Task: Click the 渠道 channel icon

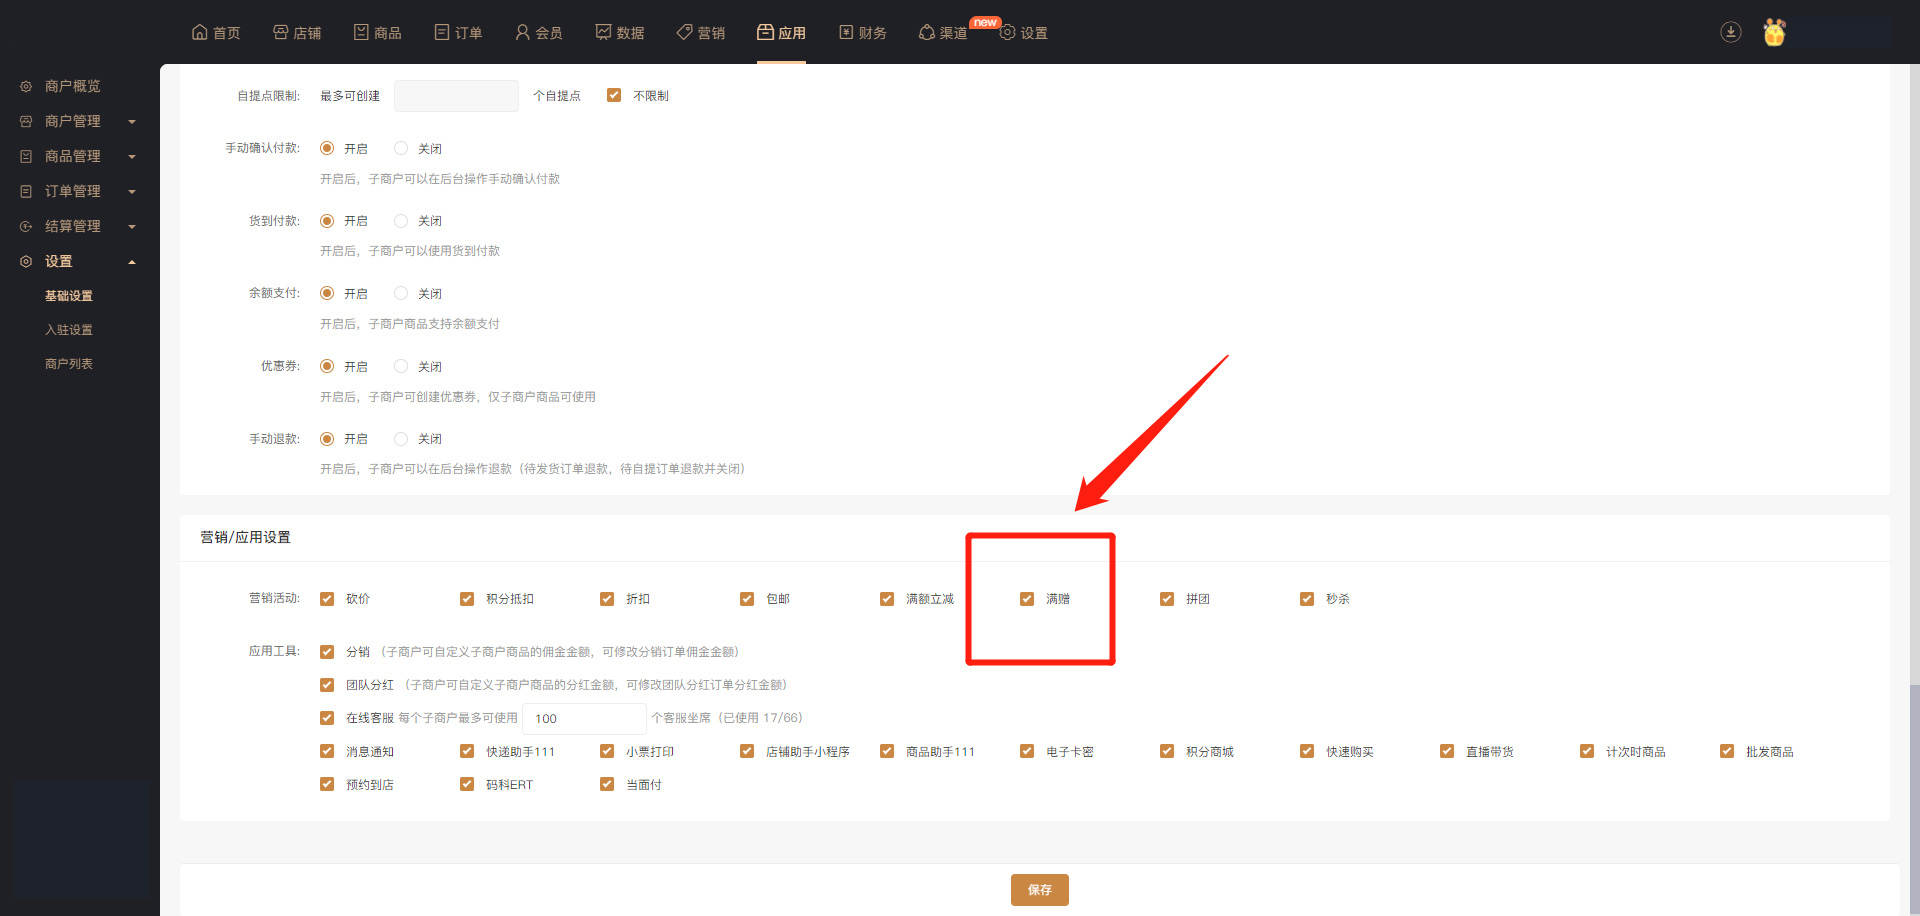Action: click(926, 32)
